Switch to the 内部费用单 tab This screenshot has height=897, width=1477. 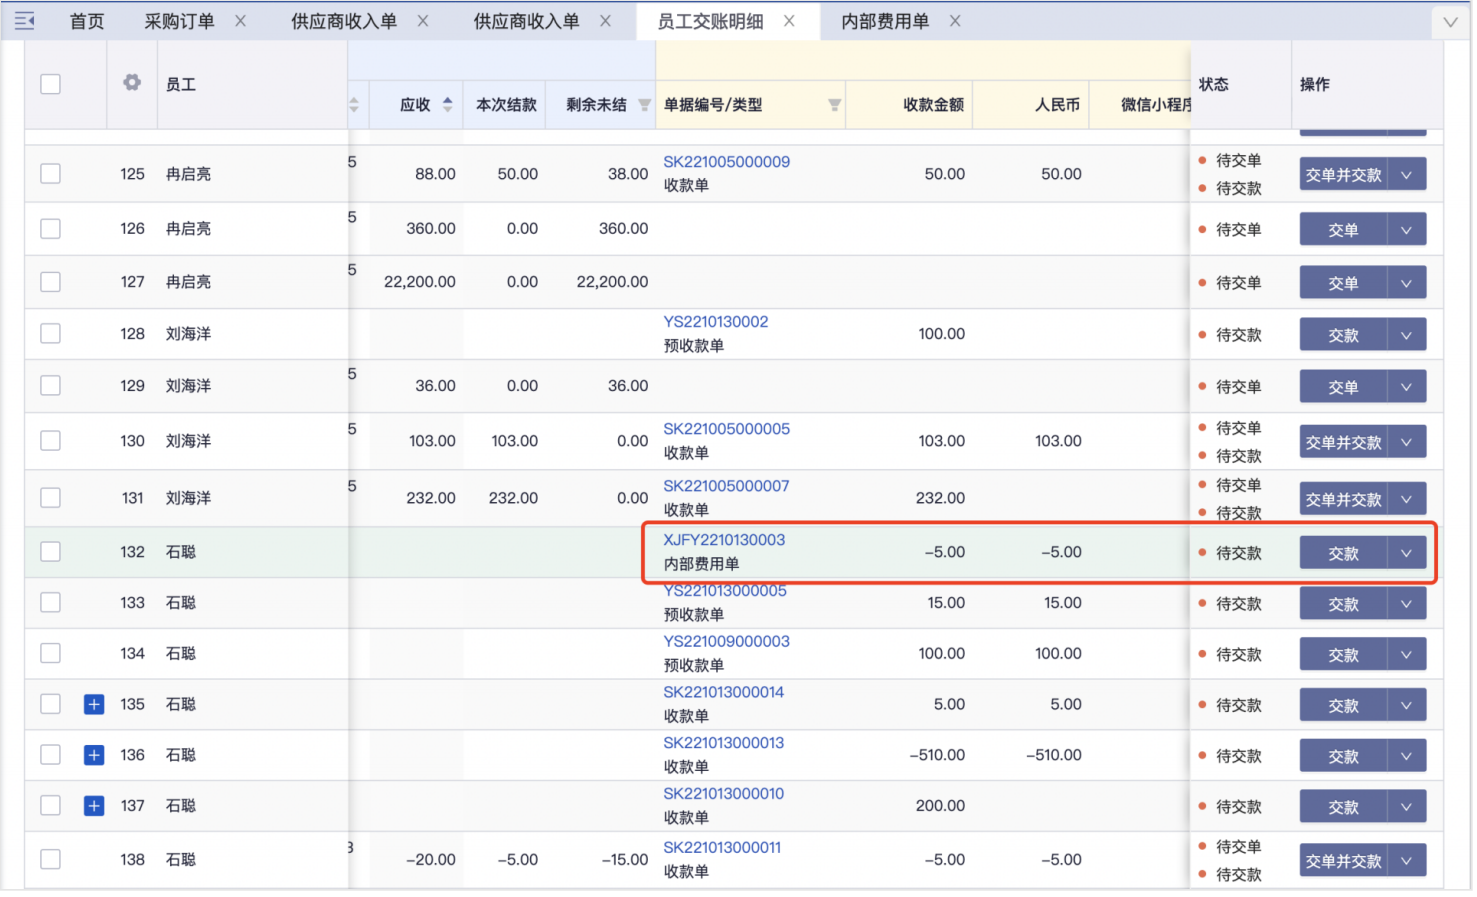point(884,21)
